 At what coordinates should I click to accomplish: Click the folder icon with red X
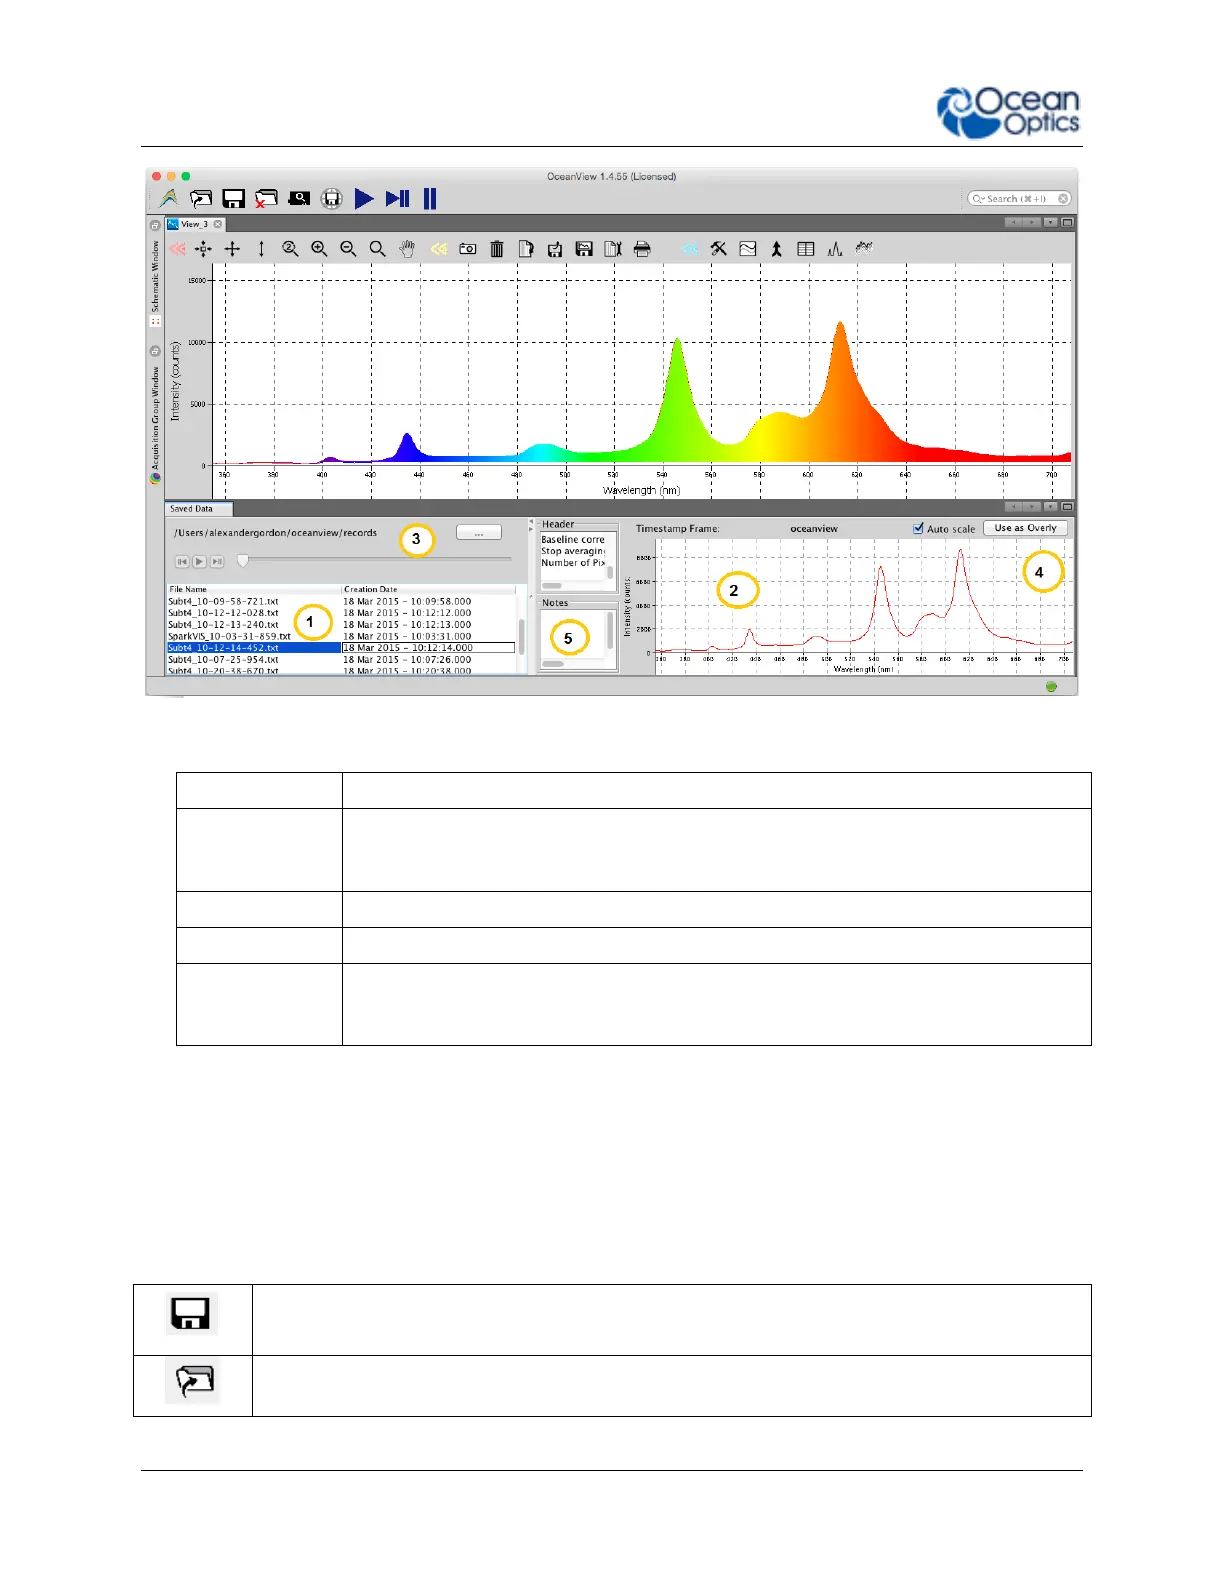[x=266, y=199]
